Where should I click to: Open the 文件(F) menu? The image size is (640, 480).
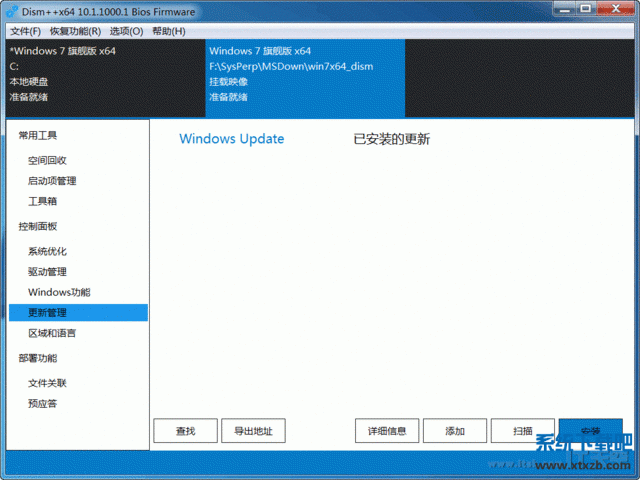[24, 31]
